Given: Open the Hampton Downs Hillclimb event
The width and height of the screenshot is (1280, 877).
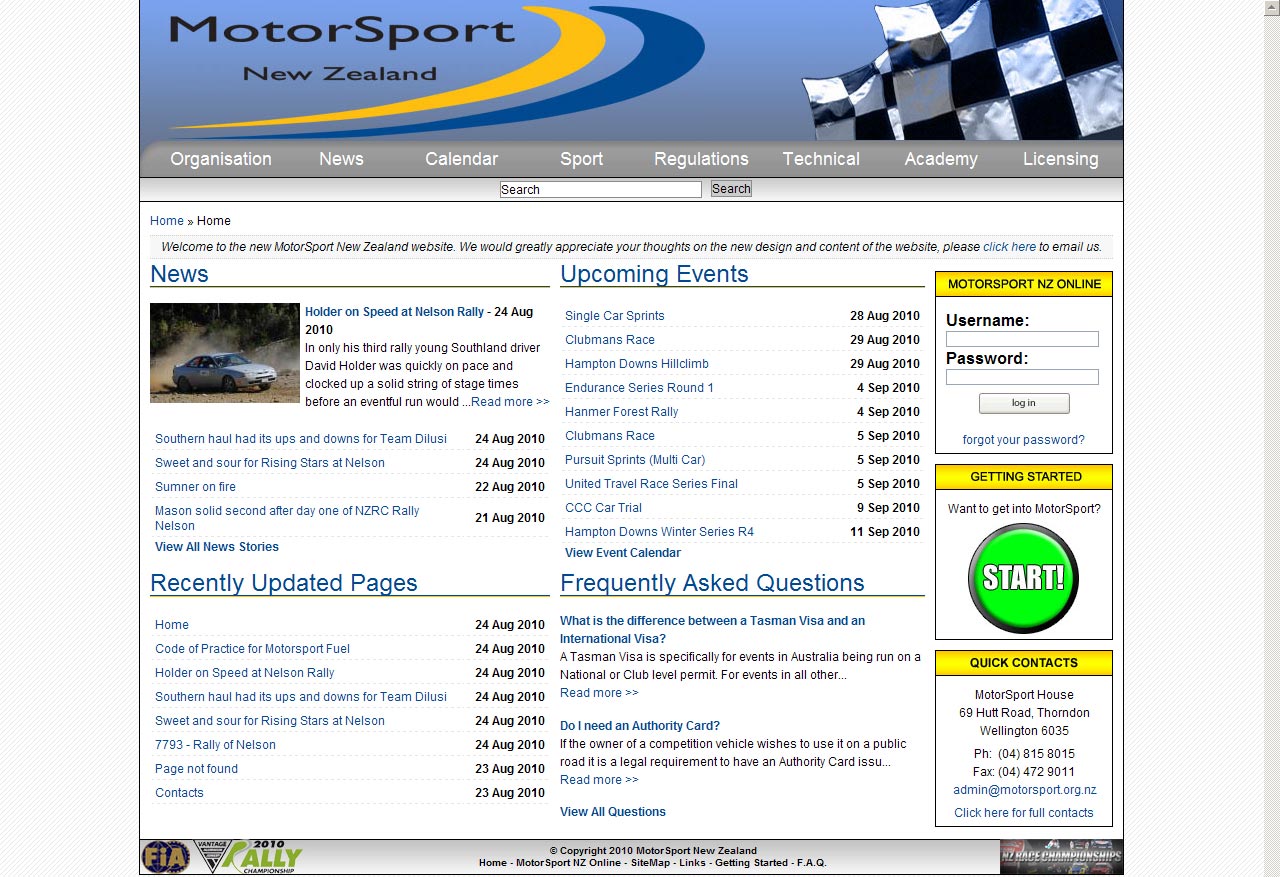Looking at the screenshot, I should click(637, 364).
